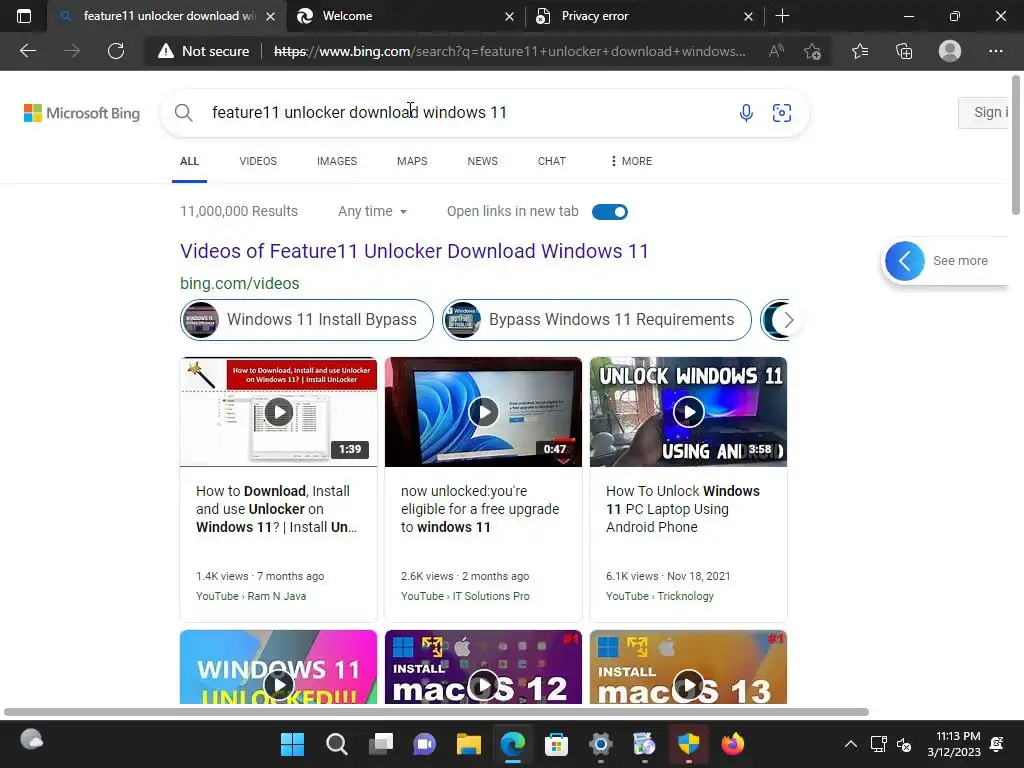1024x768 pixels.
Task: Open Task View on the taskbar
Action: tap(381, 744)
